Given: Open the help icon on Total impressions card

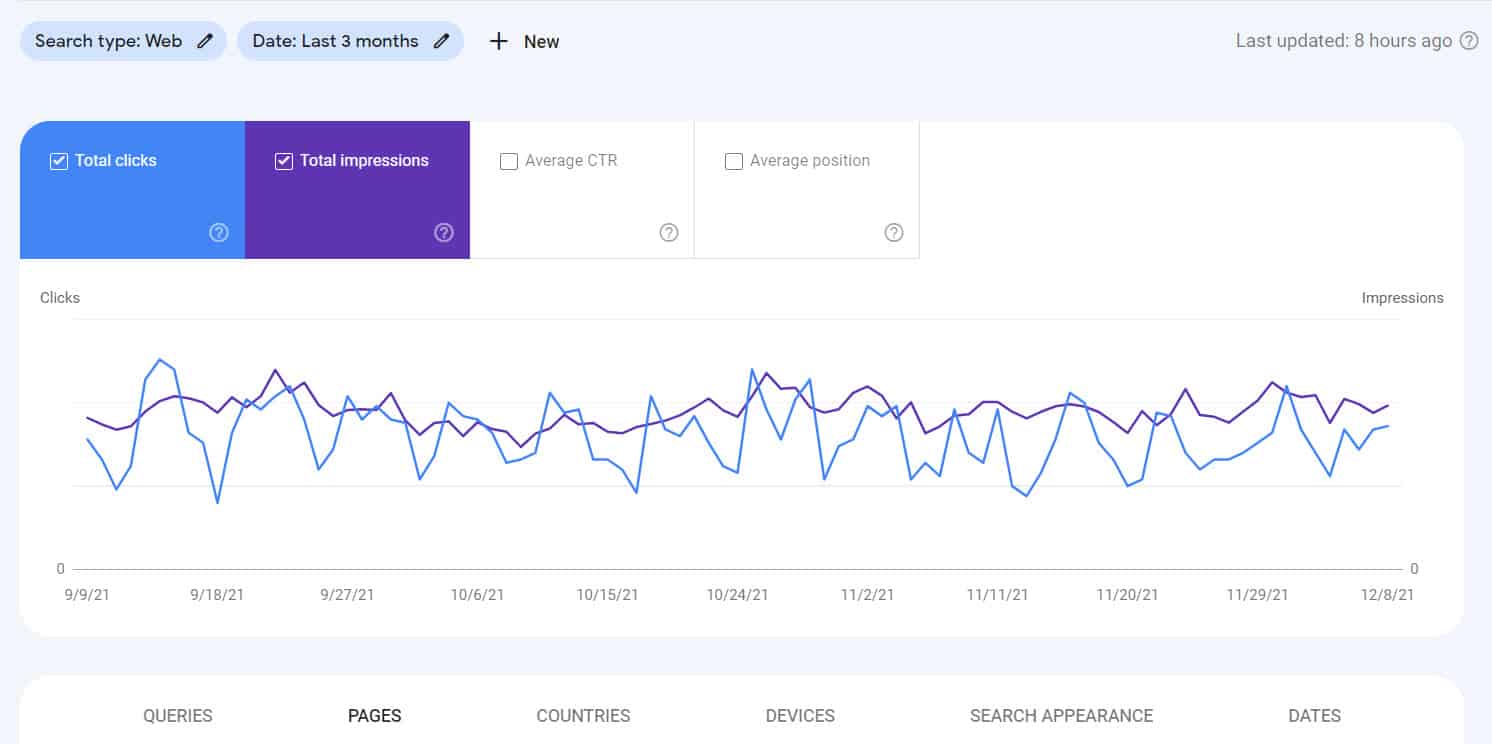Looking at the screenshot, I should pos(443,232).
